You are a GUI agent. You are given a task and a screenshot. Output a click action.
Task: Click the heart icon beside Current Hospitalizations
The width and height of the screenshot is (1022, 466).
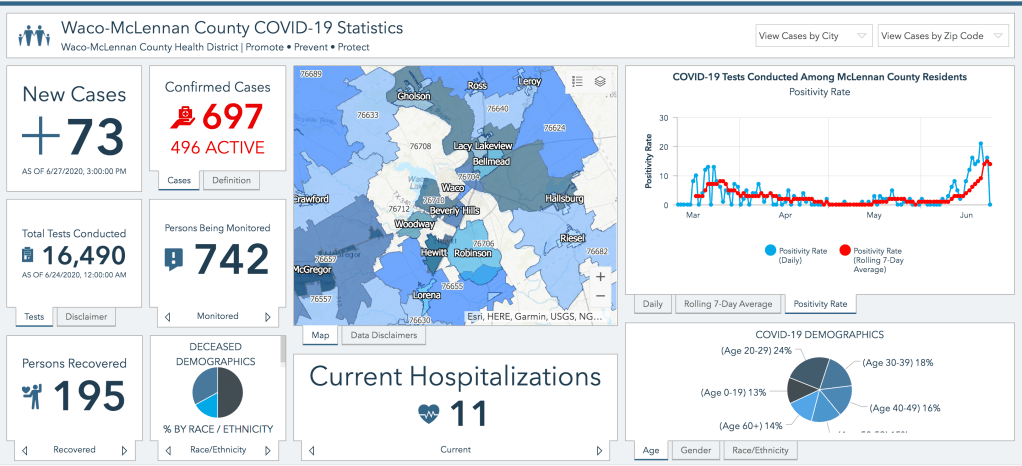tap(430, 412)
